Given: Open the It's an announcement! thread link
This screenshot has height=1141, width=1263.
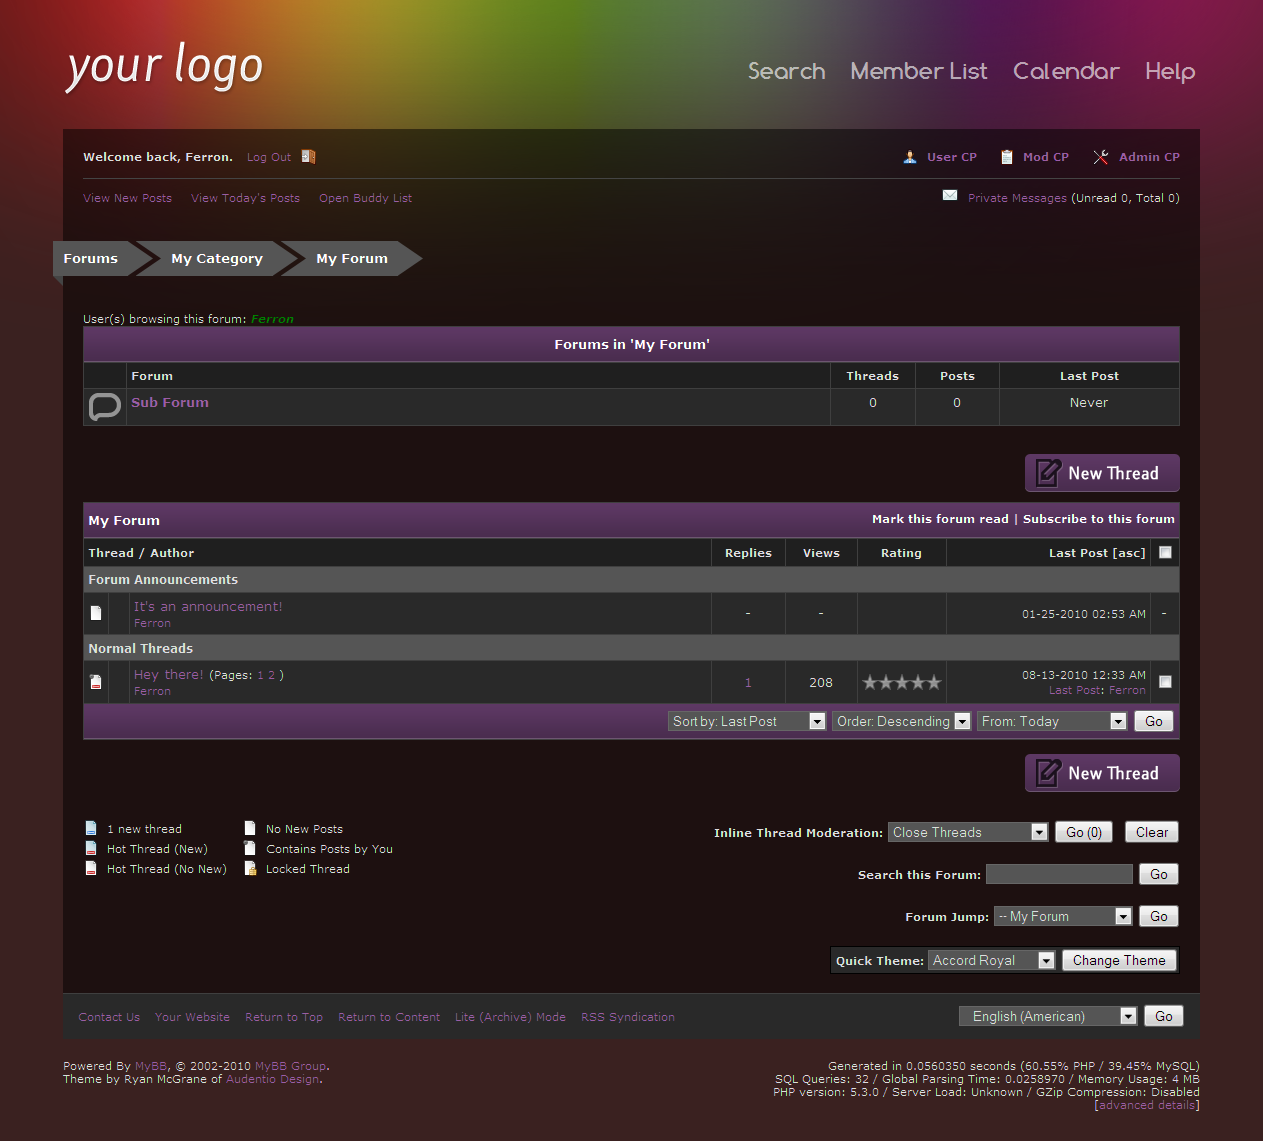Looking at the screenshot, I should [208, 606].
